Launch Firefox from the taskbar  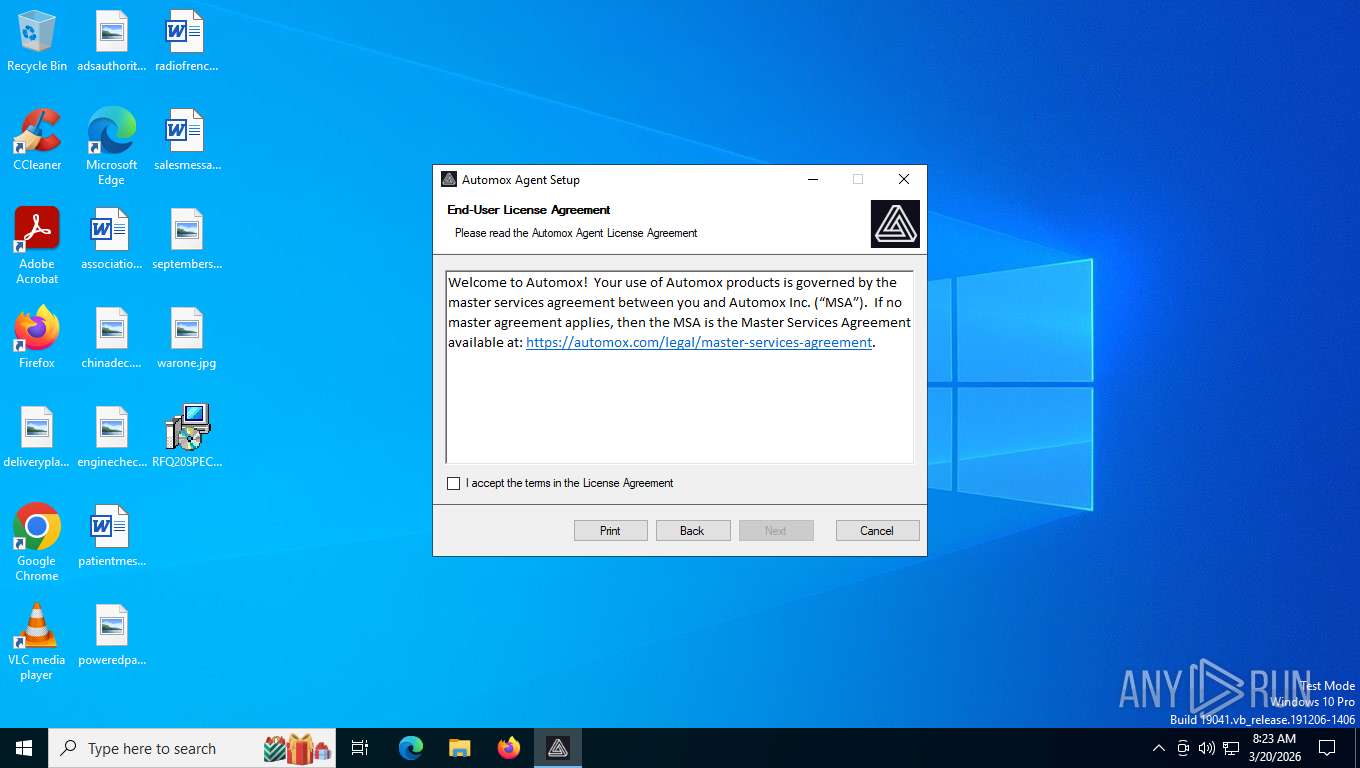point(509,748)
